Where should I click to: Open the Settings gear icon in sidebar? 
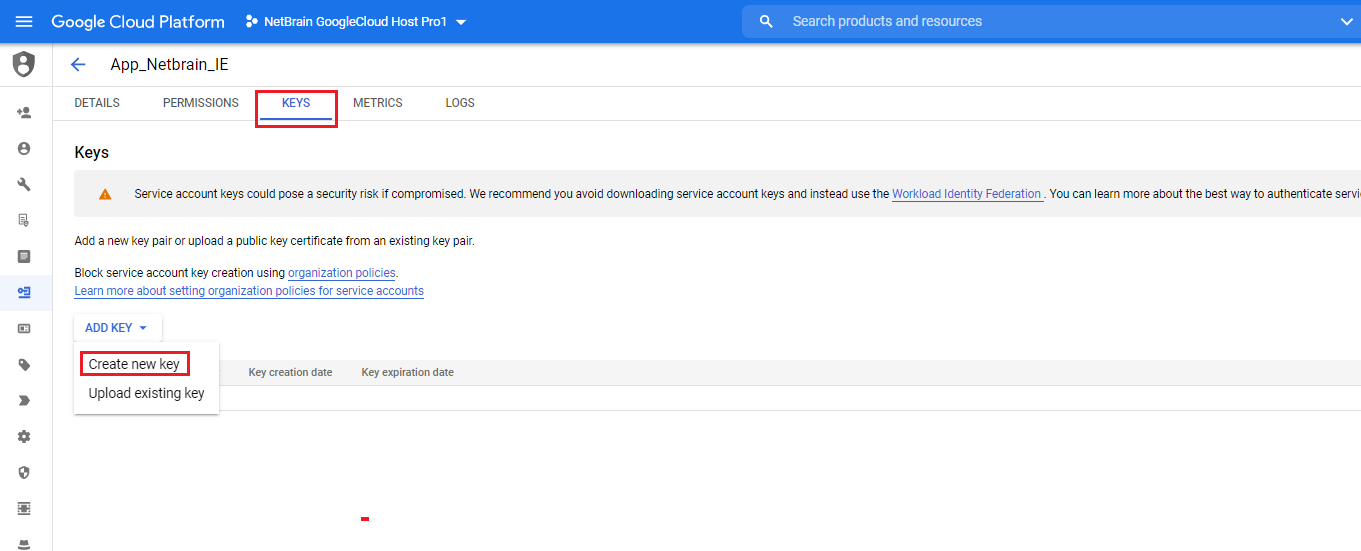[x=24, y=437]
